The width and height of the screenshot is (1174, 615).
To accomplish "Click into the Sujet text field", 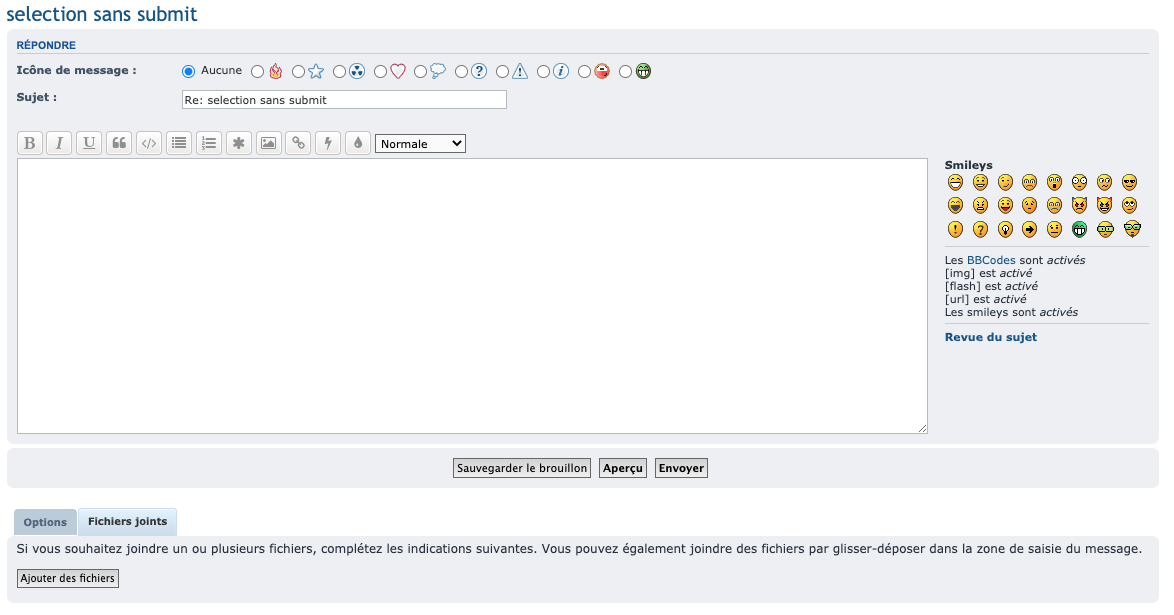I will click(x=344, y=100).
